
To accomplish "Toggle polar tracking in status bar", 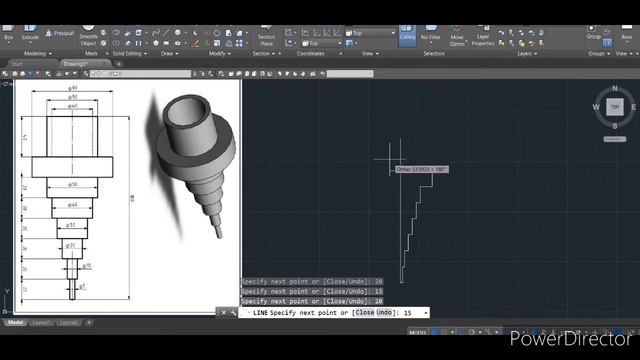I will (x=471, y=332).
